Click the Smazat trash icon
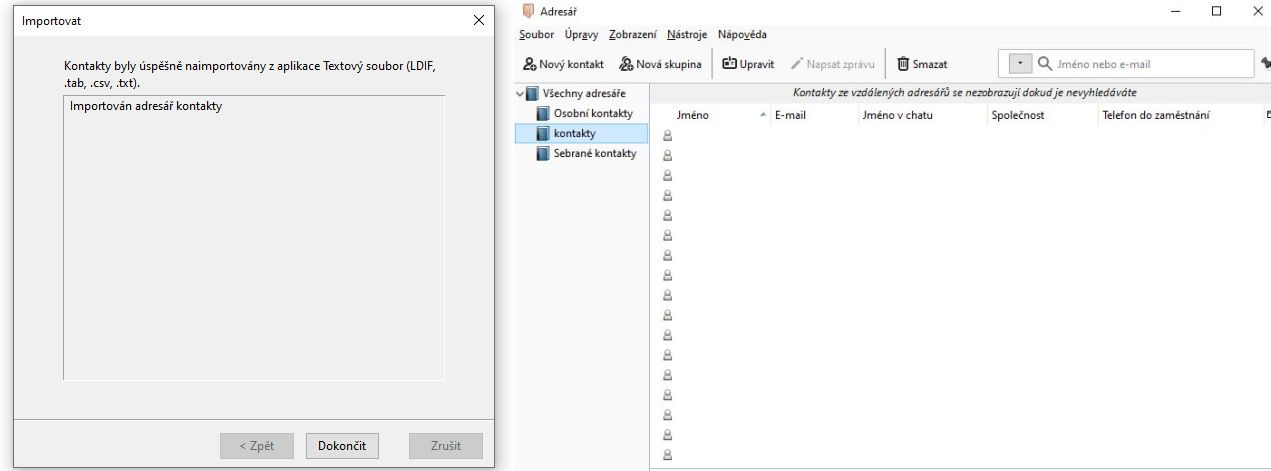1271x471 pixels. point(903,64)
